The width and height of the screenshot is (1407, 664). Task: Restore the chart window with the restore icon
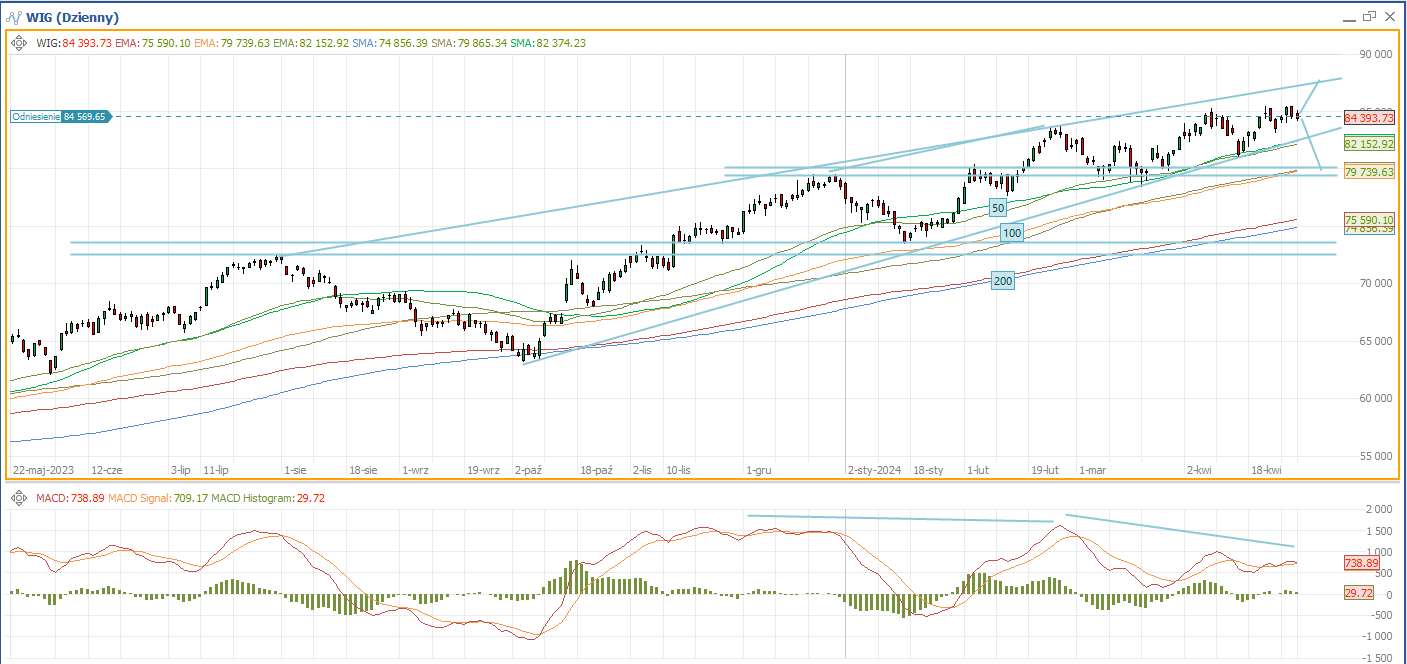coord(1369,16)
